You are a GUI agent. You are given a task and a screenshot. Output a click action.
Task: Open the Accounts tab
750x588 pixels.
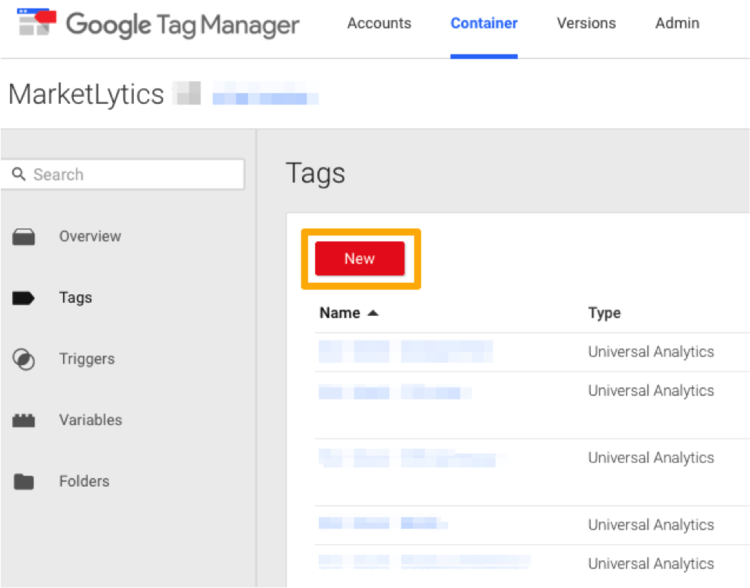pos(379,23)
